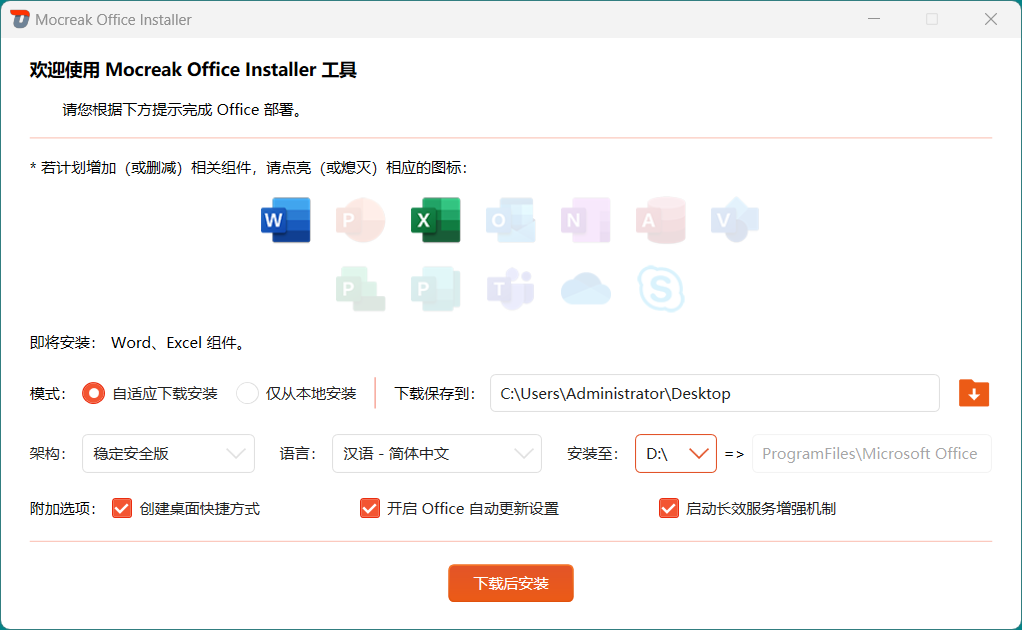Open the 架构 稳定安全版 dropdown

[168, 453]
